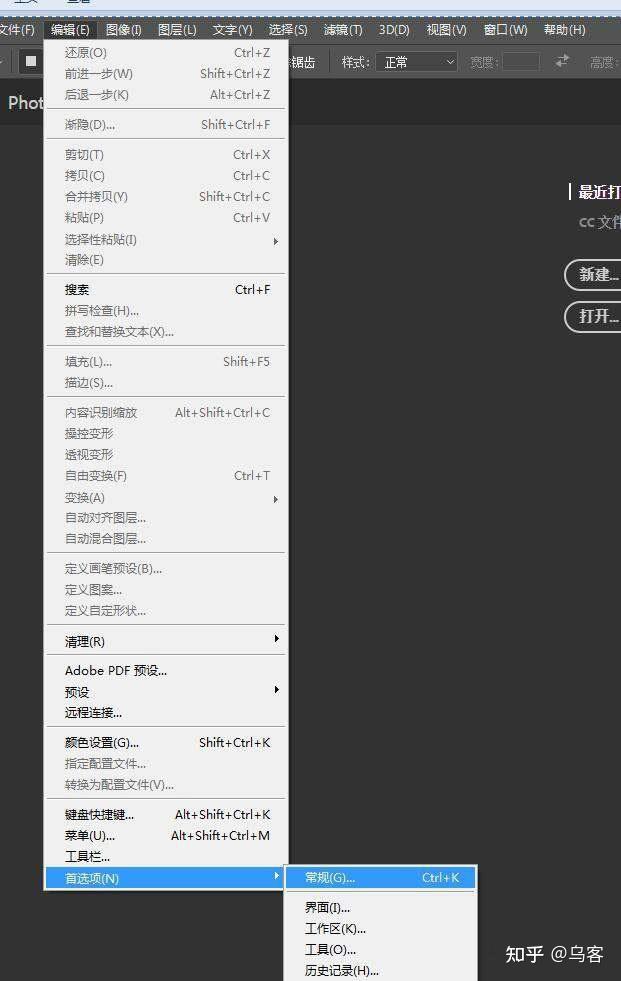
Task: Open the 文件(F) menu
Action: coord(17,29)
